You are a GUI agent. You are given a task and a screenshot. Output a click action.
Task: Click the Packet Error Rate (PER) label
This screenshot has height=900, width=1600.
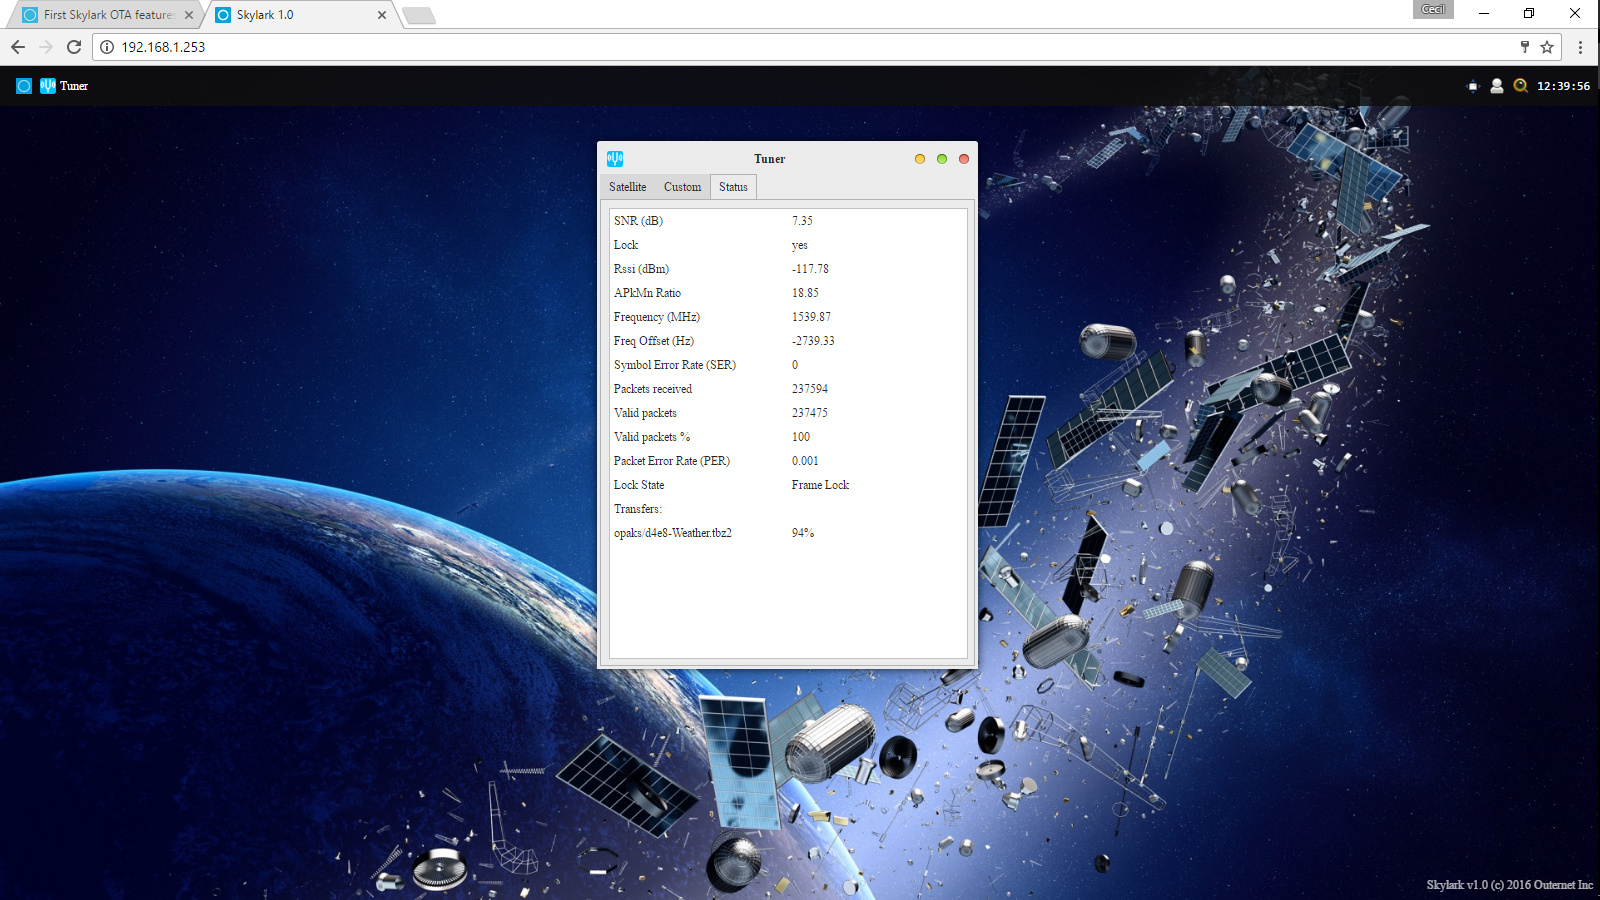tap(672, 461)
